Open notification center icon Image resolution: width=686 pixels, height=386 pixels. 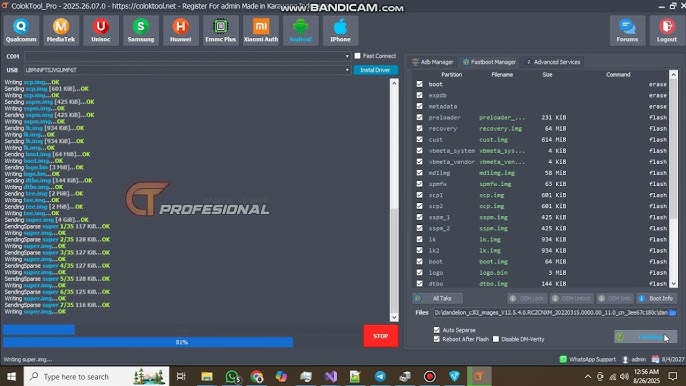point(673,376)
